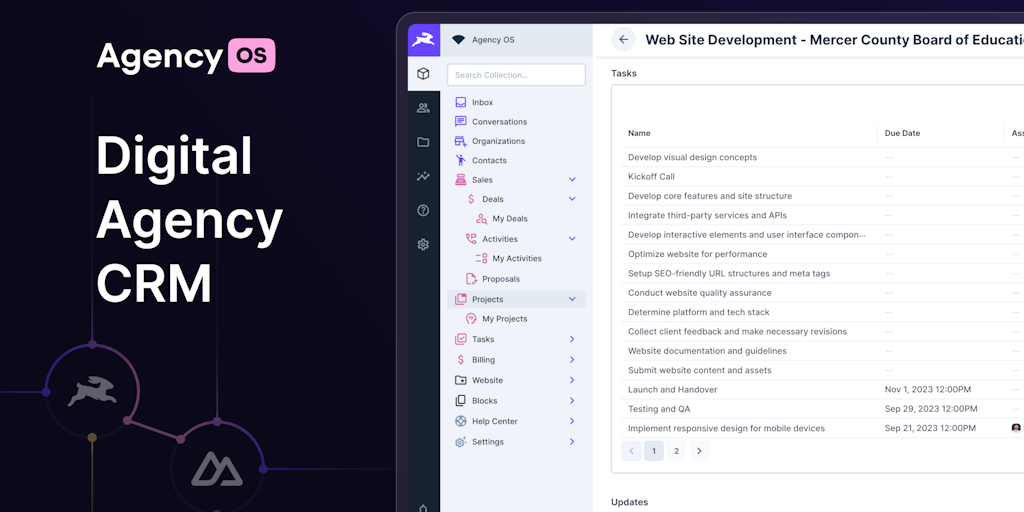
Task: Expand the Billing group chevron
Action: [572, 360]
